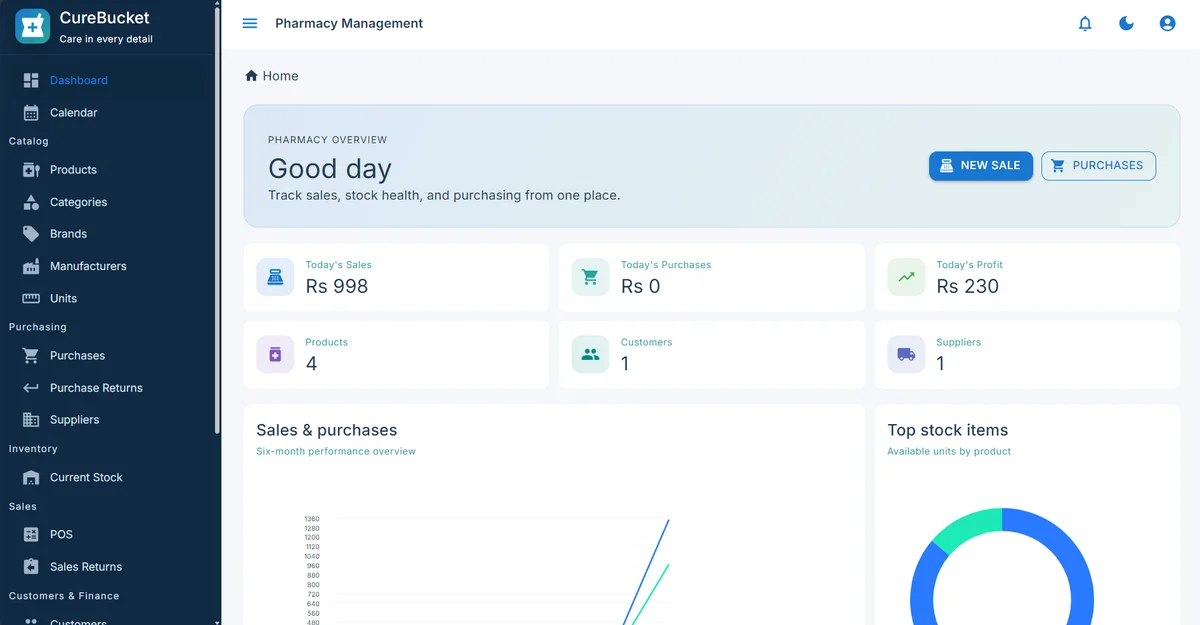Click the Home breadcrumb icon

tap(251, 76)
